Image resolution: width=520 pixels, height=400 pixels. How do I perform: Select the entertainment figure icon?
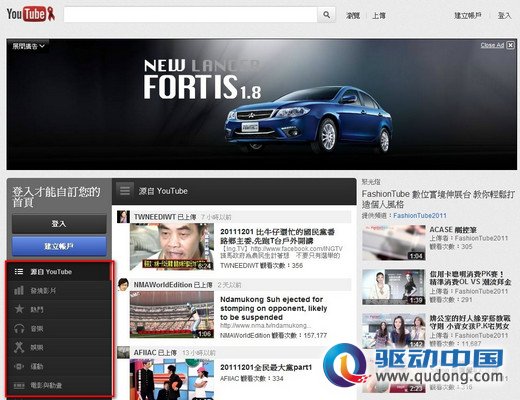point(19,347)
